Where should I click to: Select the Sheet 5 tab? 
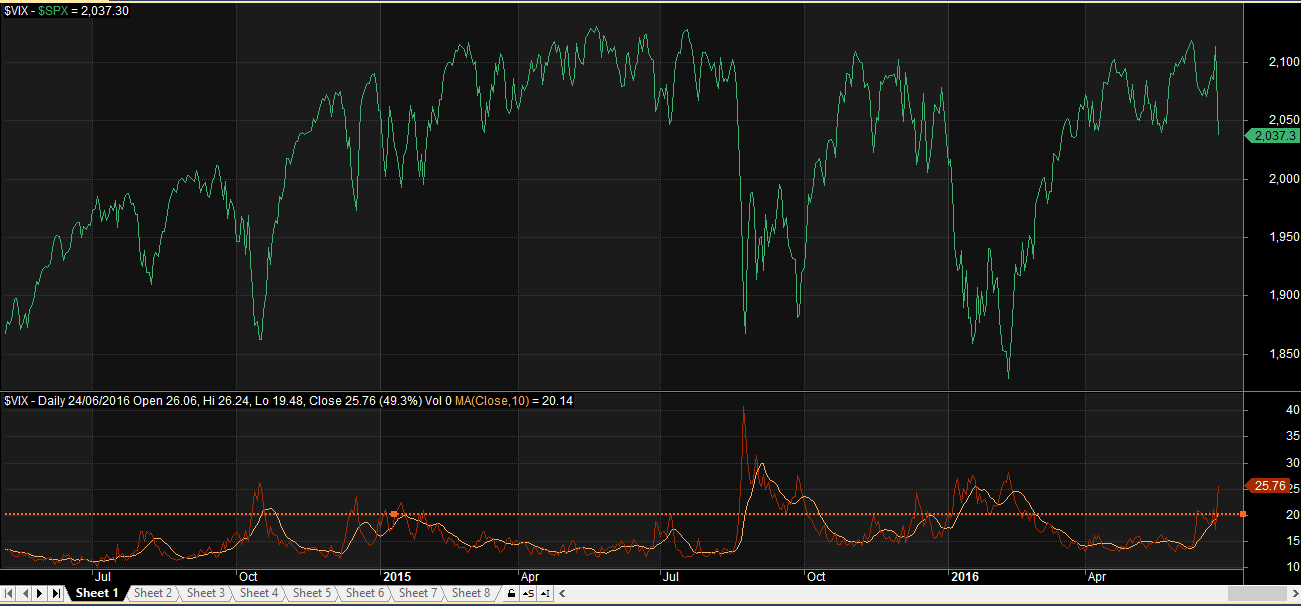tap(312, 593)
